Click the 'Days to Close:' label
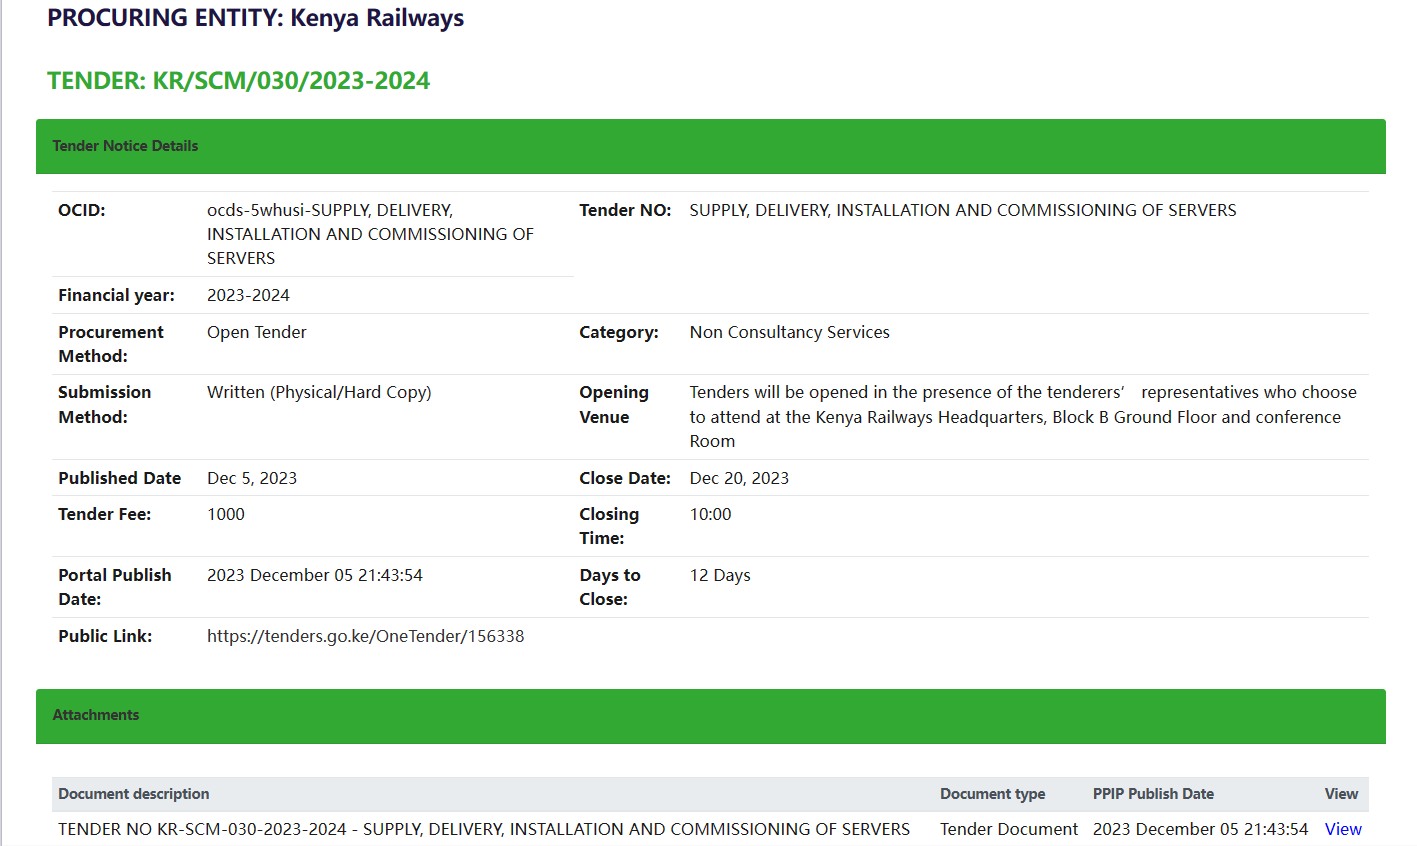Image resolution: width=1417 pixels, height=846 pixels. 610,587
